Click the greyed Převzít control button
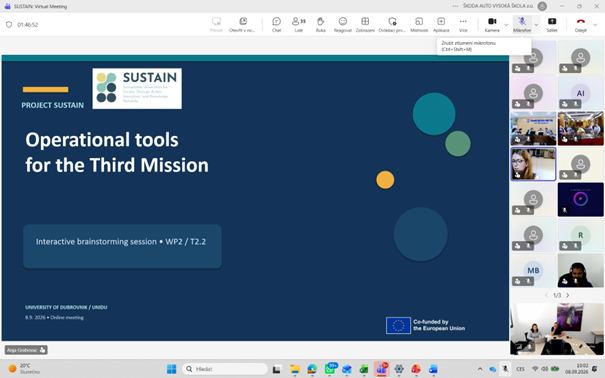The height and width of the screenshot is (378, 605). [216, 24]
